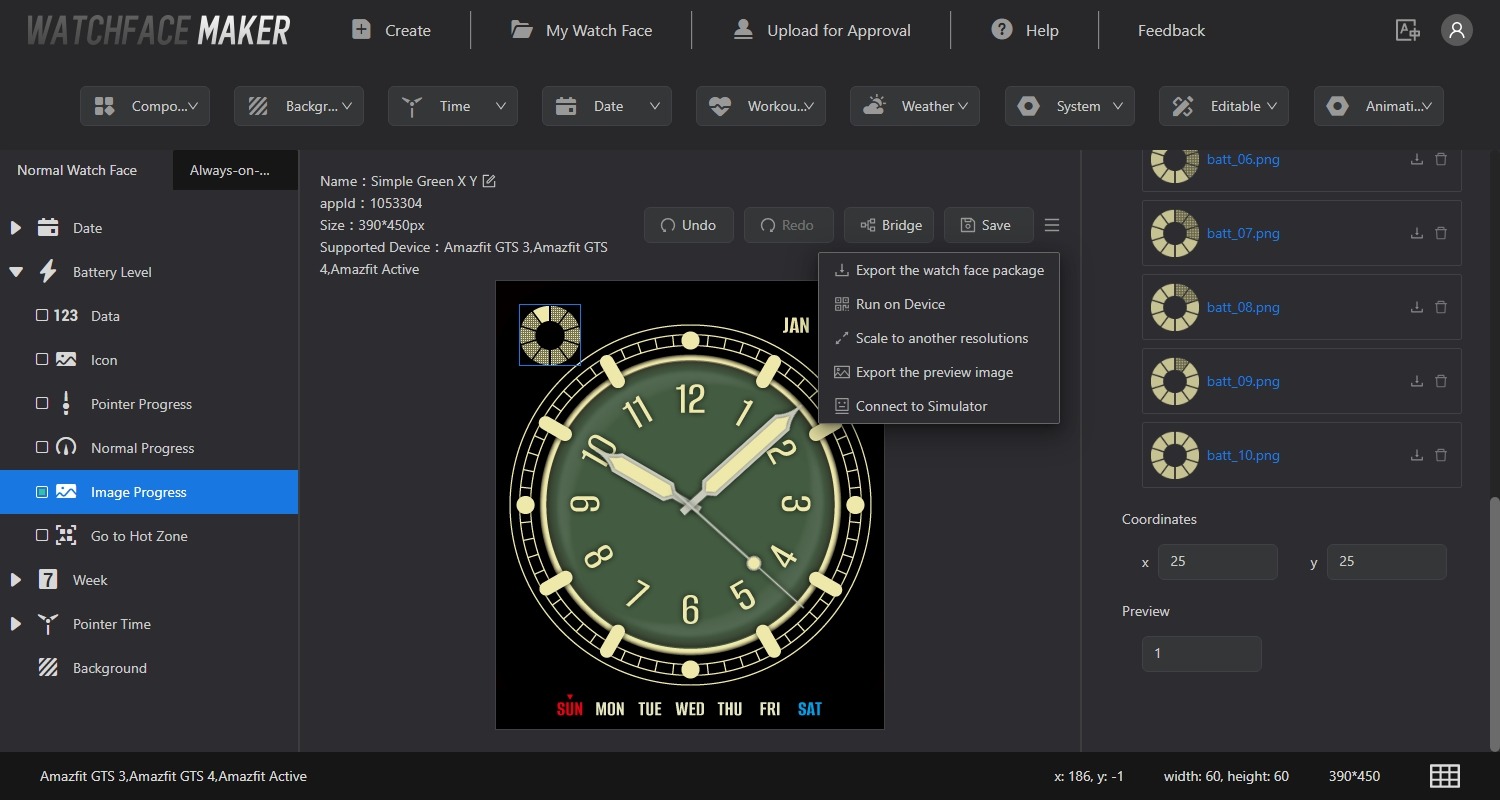The width and height of the screenshot is (1500, 800).
Task: Open the Weather dropdown
Action: point(914,106)
